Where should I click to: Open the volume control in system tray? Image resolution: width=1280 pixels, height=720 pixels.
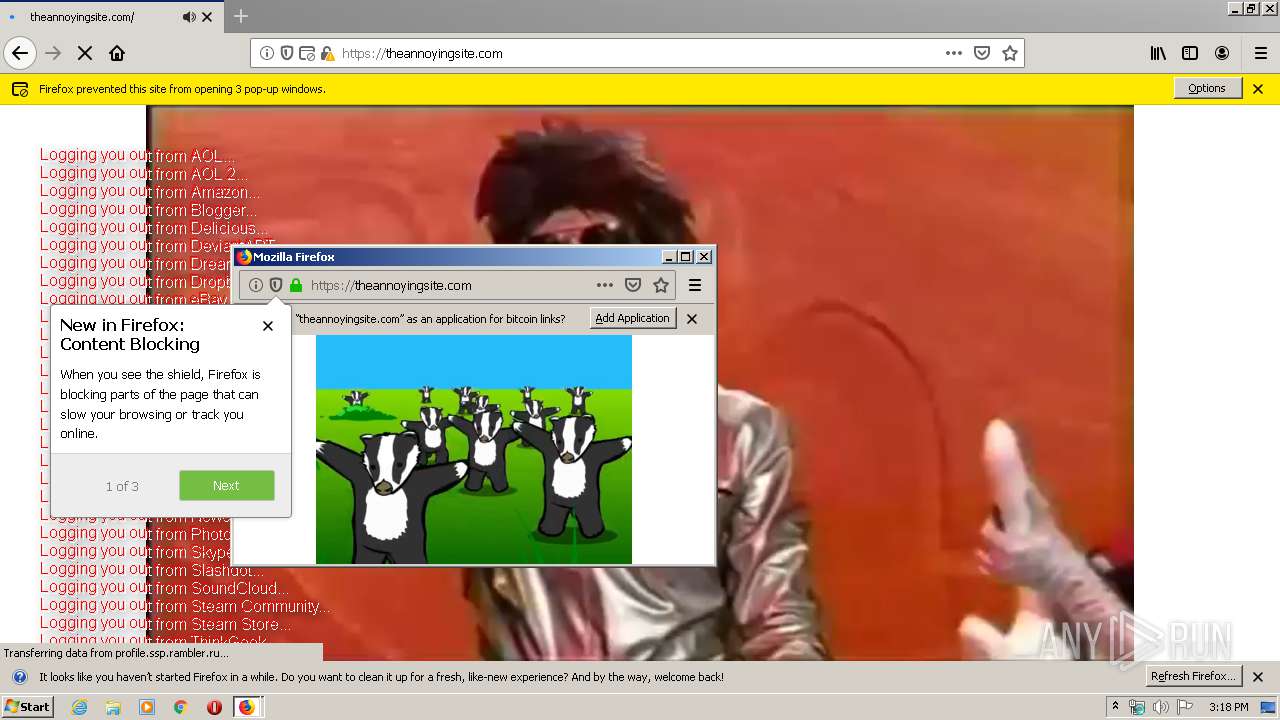1160,707
